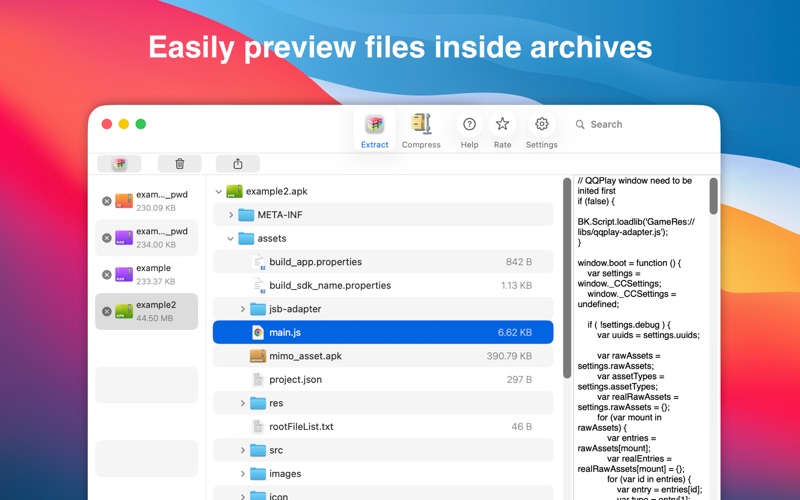Click the 6.62 KB size value
The height and width of the screenshot is (500, 800).
515,332
